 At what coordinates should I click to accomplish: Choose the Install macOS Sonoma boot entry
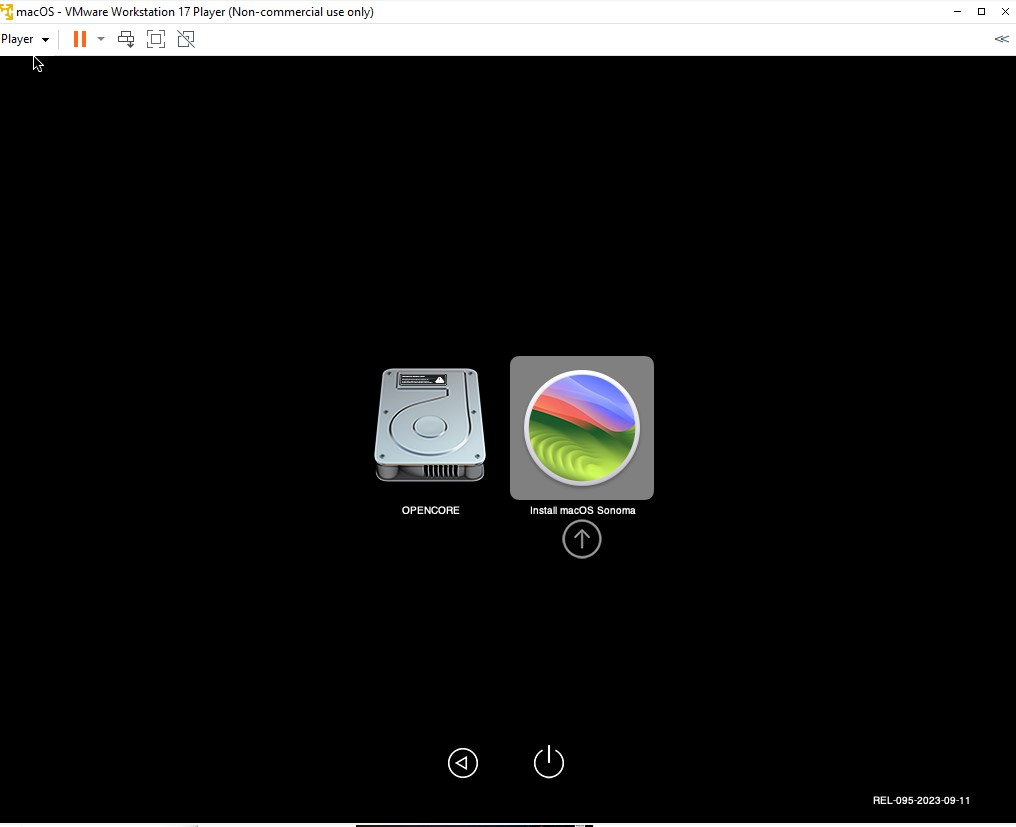click(582, 427)
